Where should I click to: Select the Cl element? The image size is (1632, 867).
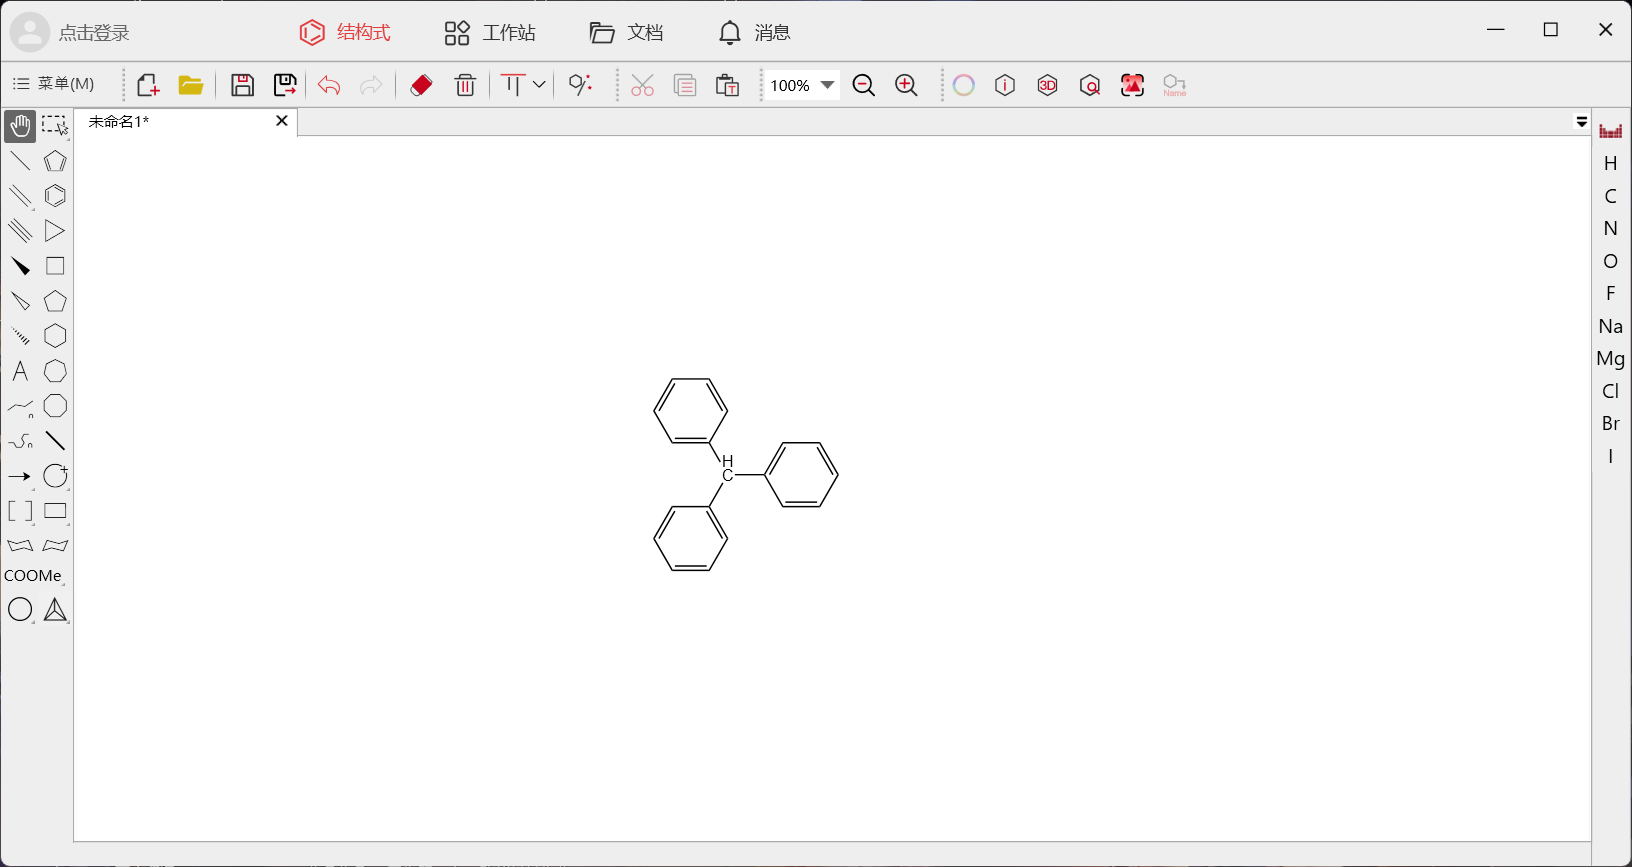(x=1611, y=391)
